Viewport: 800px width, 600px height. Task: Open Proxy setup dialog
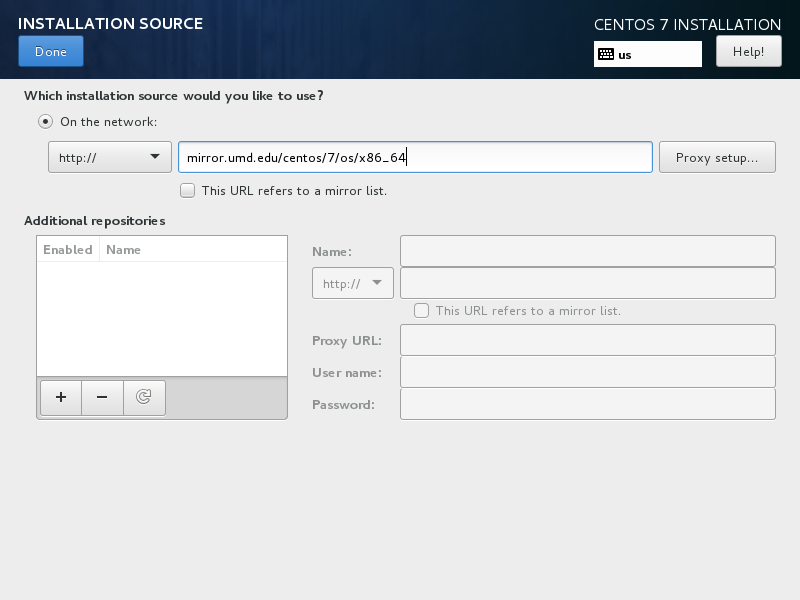tap(717, 157)
